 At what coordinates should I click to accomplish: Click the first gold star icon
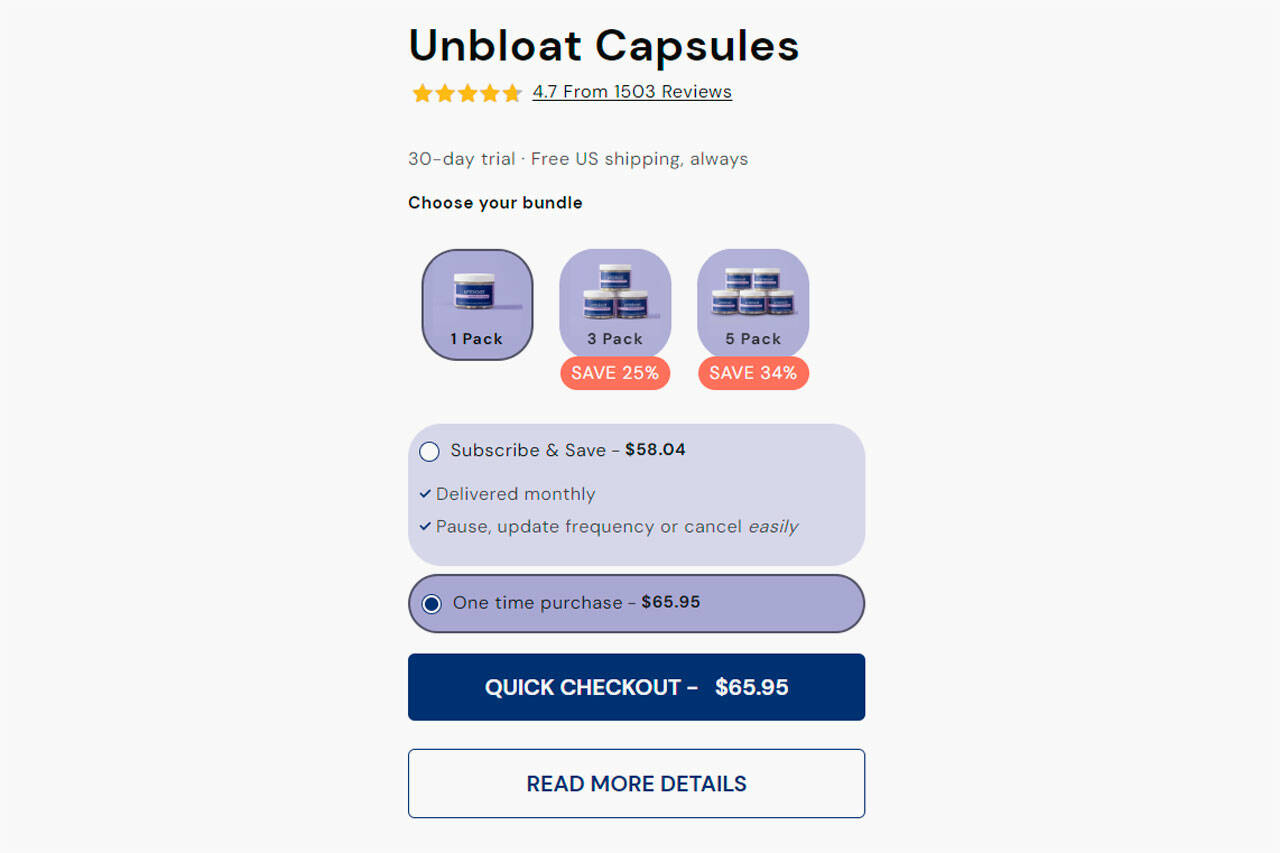[422, 92]
